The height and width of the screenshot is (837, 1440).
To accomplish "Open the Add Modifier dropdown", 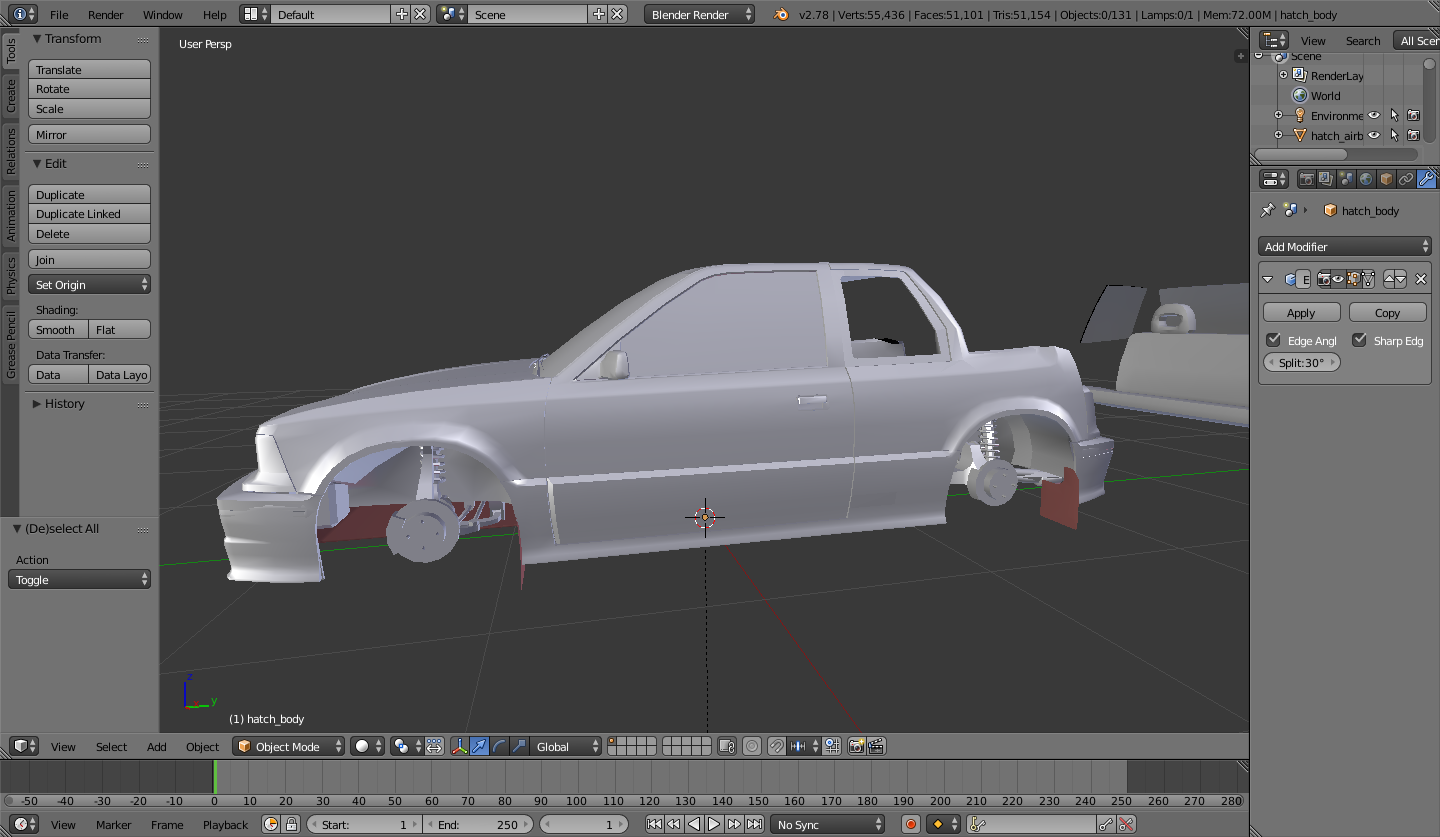I will tap(1344, 246).
